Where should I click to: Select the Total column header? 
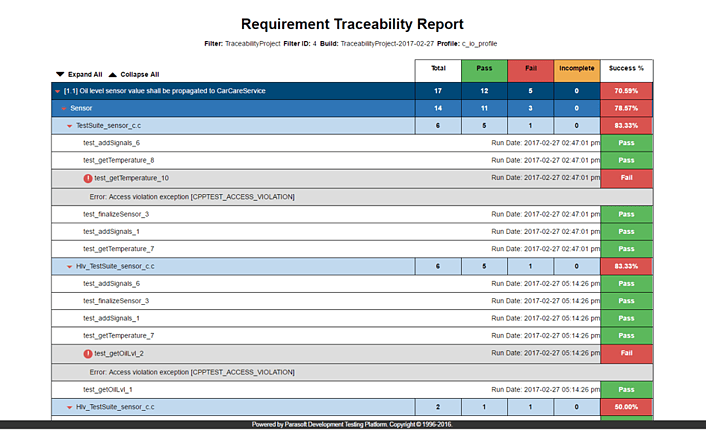point(438,69)
